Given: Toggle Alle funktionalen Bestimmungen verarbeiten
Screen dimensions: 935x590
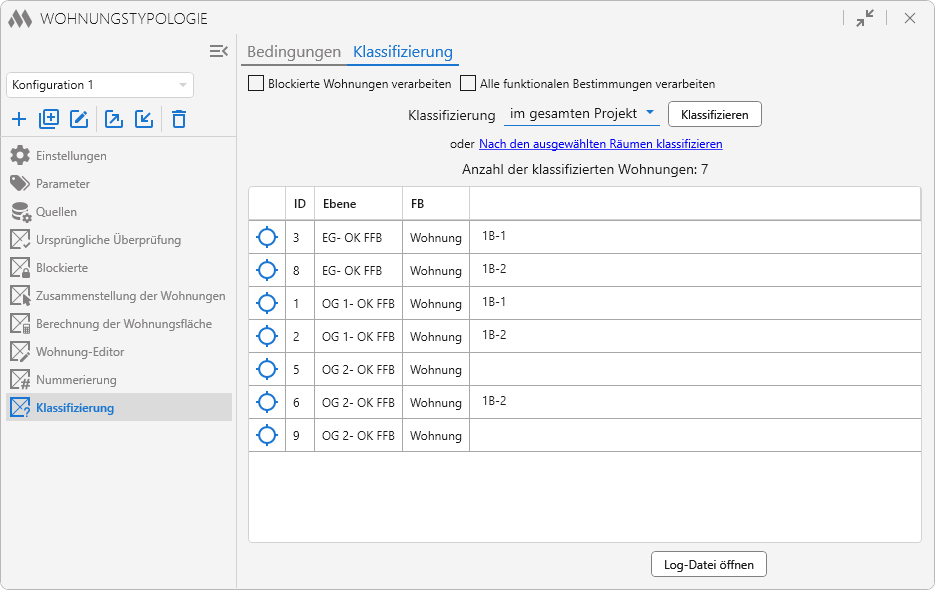Looking at the screenshot, I should (x=468, y=84).
